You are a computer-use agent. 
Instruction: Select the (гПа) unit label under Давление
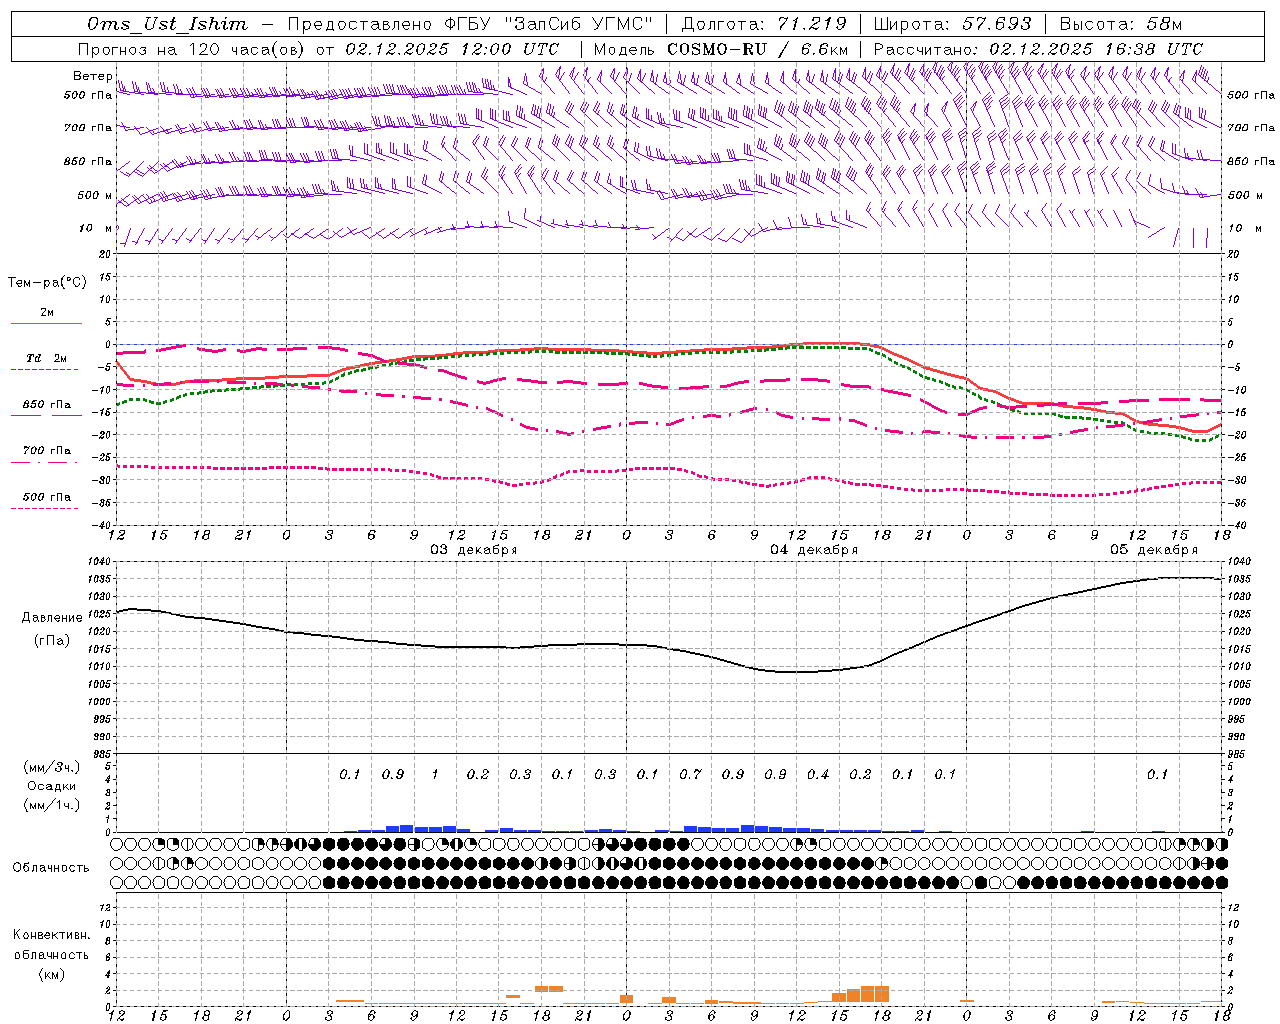click(x=52, y=641)
